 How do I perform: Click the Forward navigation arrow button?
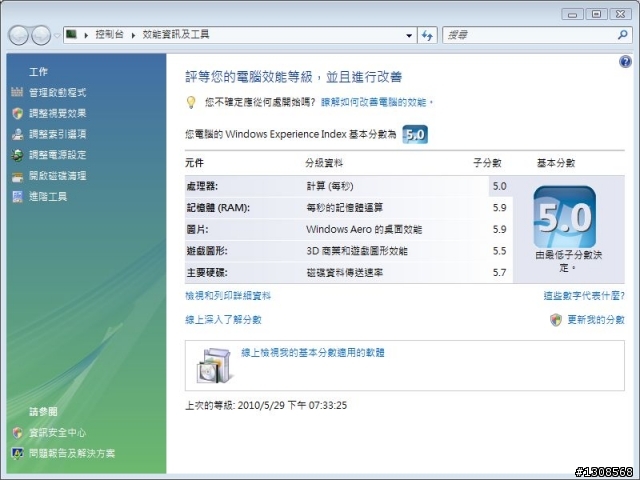[x=41, y=35]
